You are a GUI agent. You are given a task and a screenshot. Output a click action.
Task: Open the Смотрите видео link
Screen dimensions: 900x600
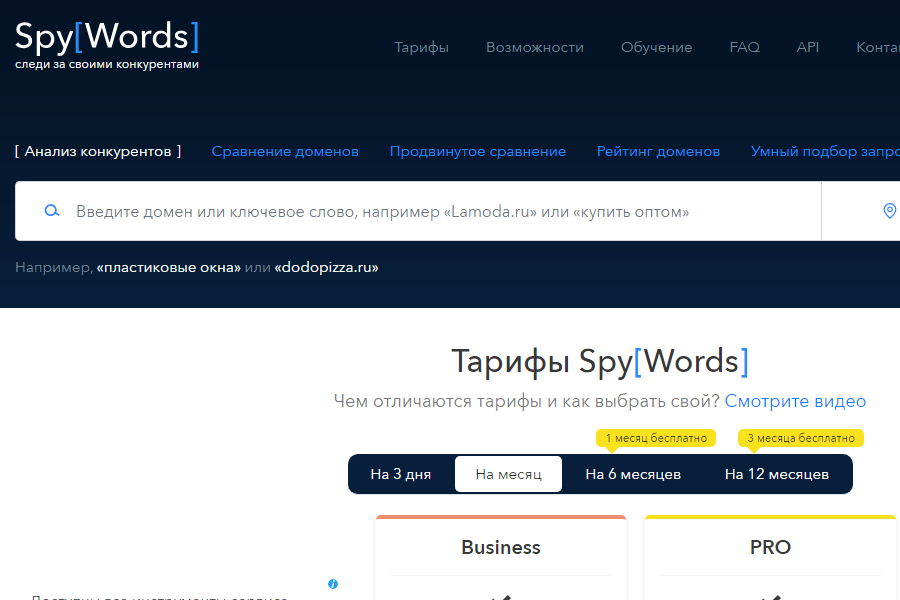click(x=795, y=401)
